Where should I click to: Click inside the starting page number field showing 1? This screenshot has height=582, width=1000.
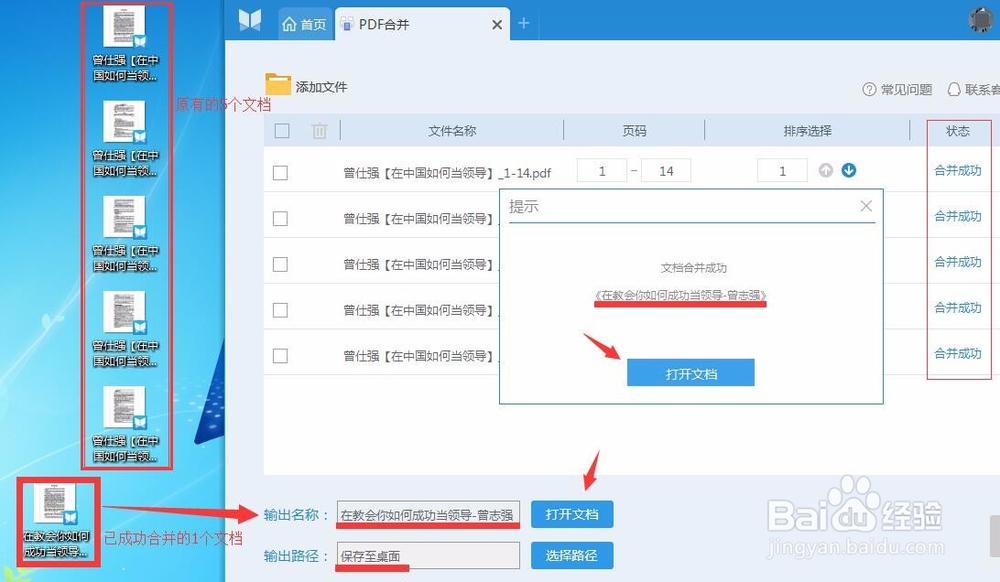(x=601, y=170)
